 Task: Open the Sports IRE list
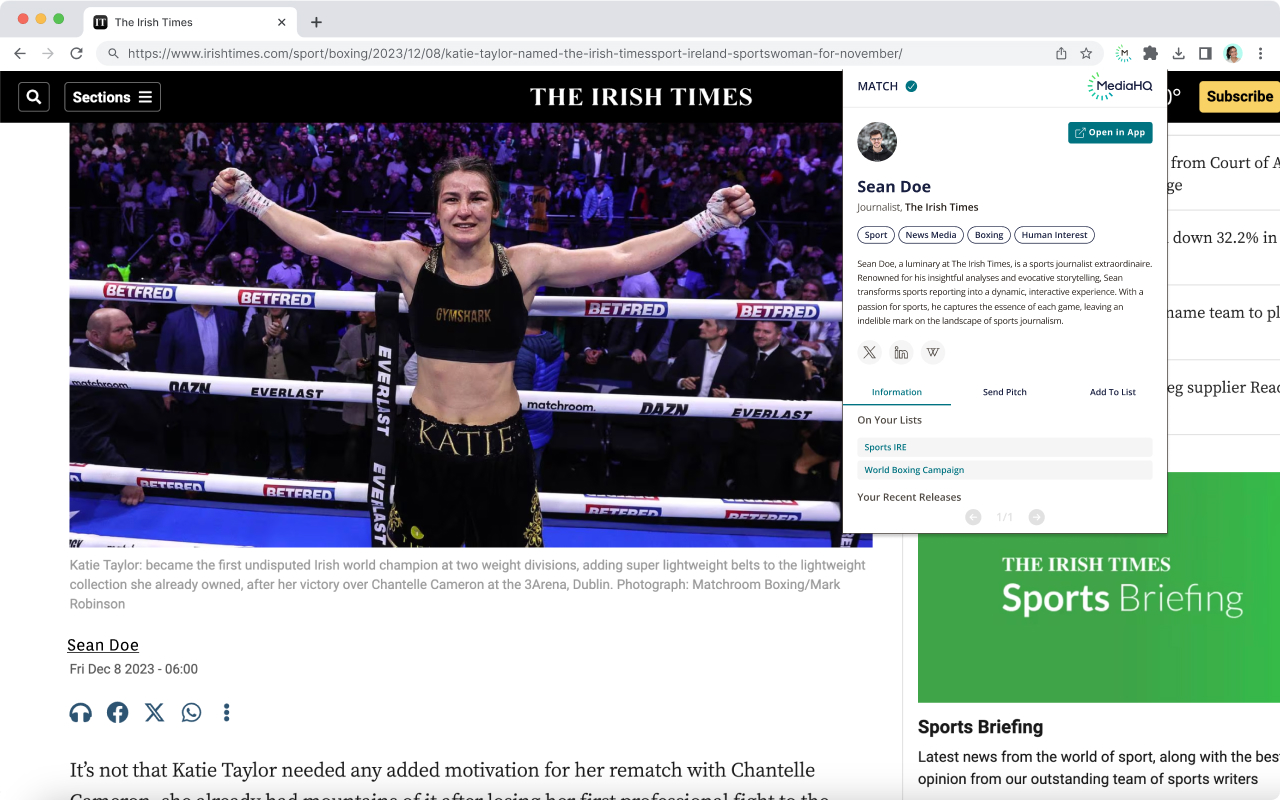click(1005, 447)
